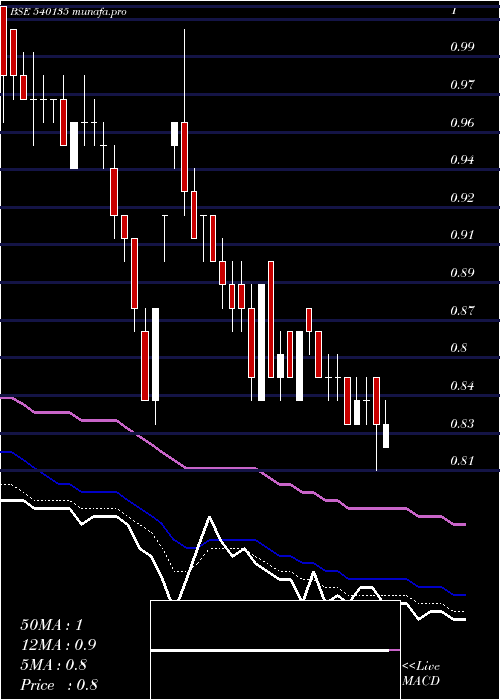Viewport: 500px width, 700px height.
Task: Click the '5MA : 0.8' legend entry
Action: pyautogui.click(x=54, y=665)
